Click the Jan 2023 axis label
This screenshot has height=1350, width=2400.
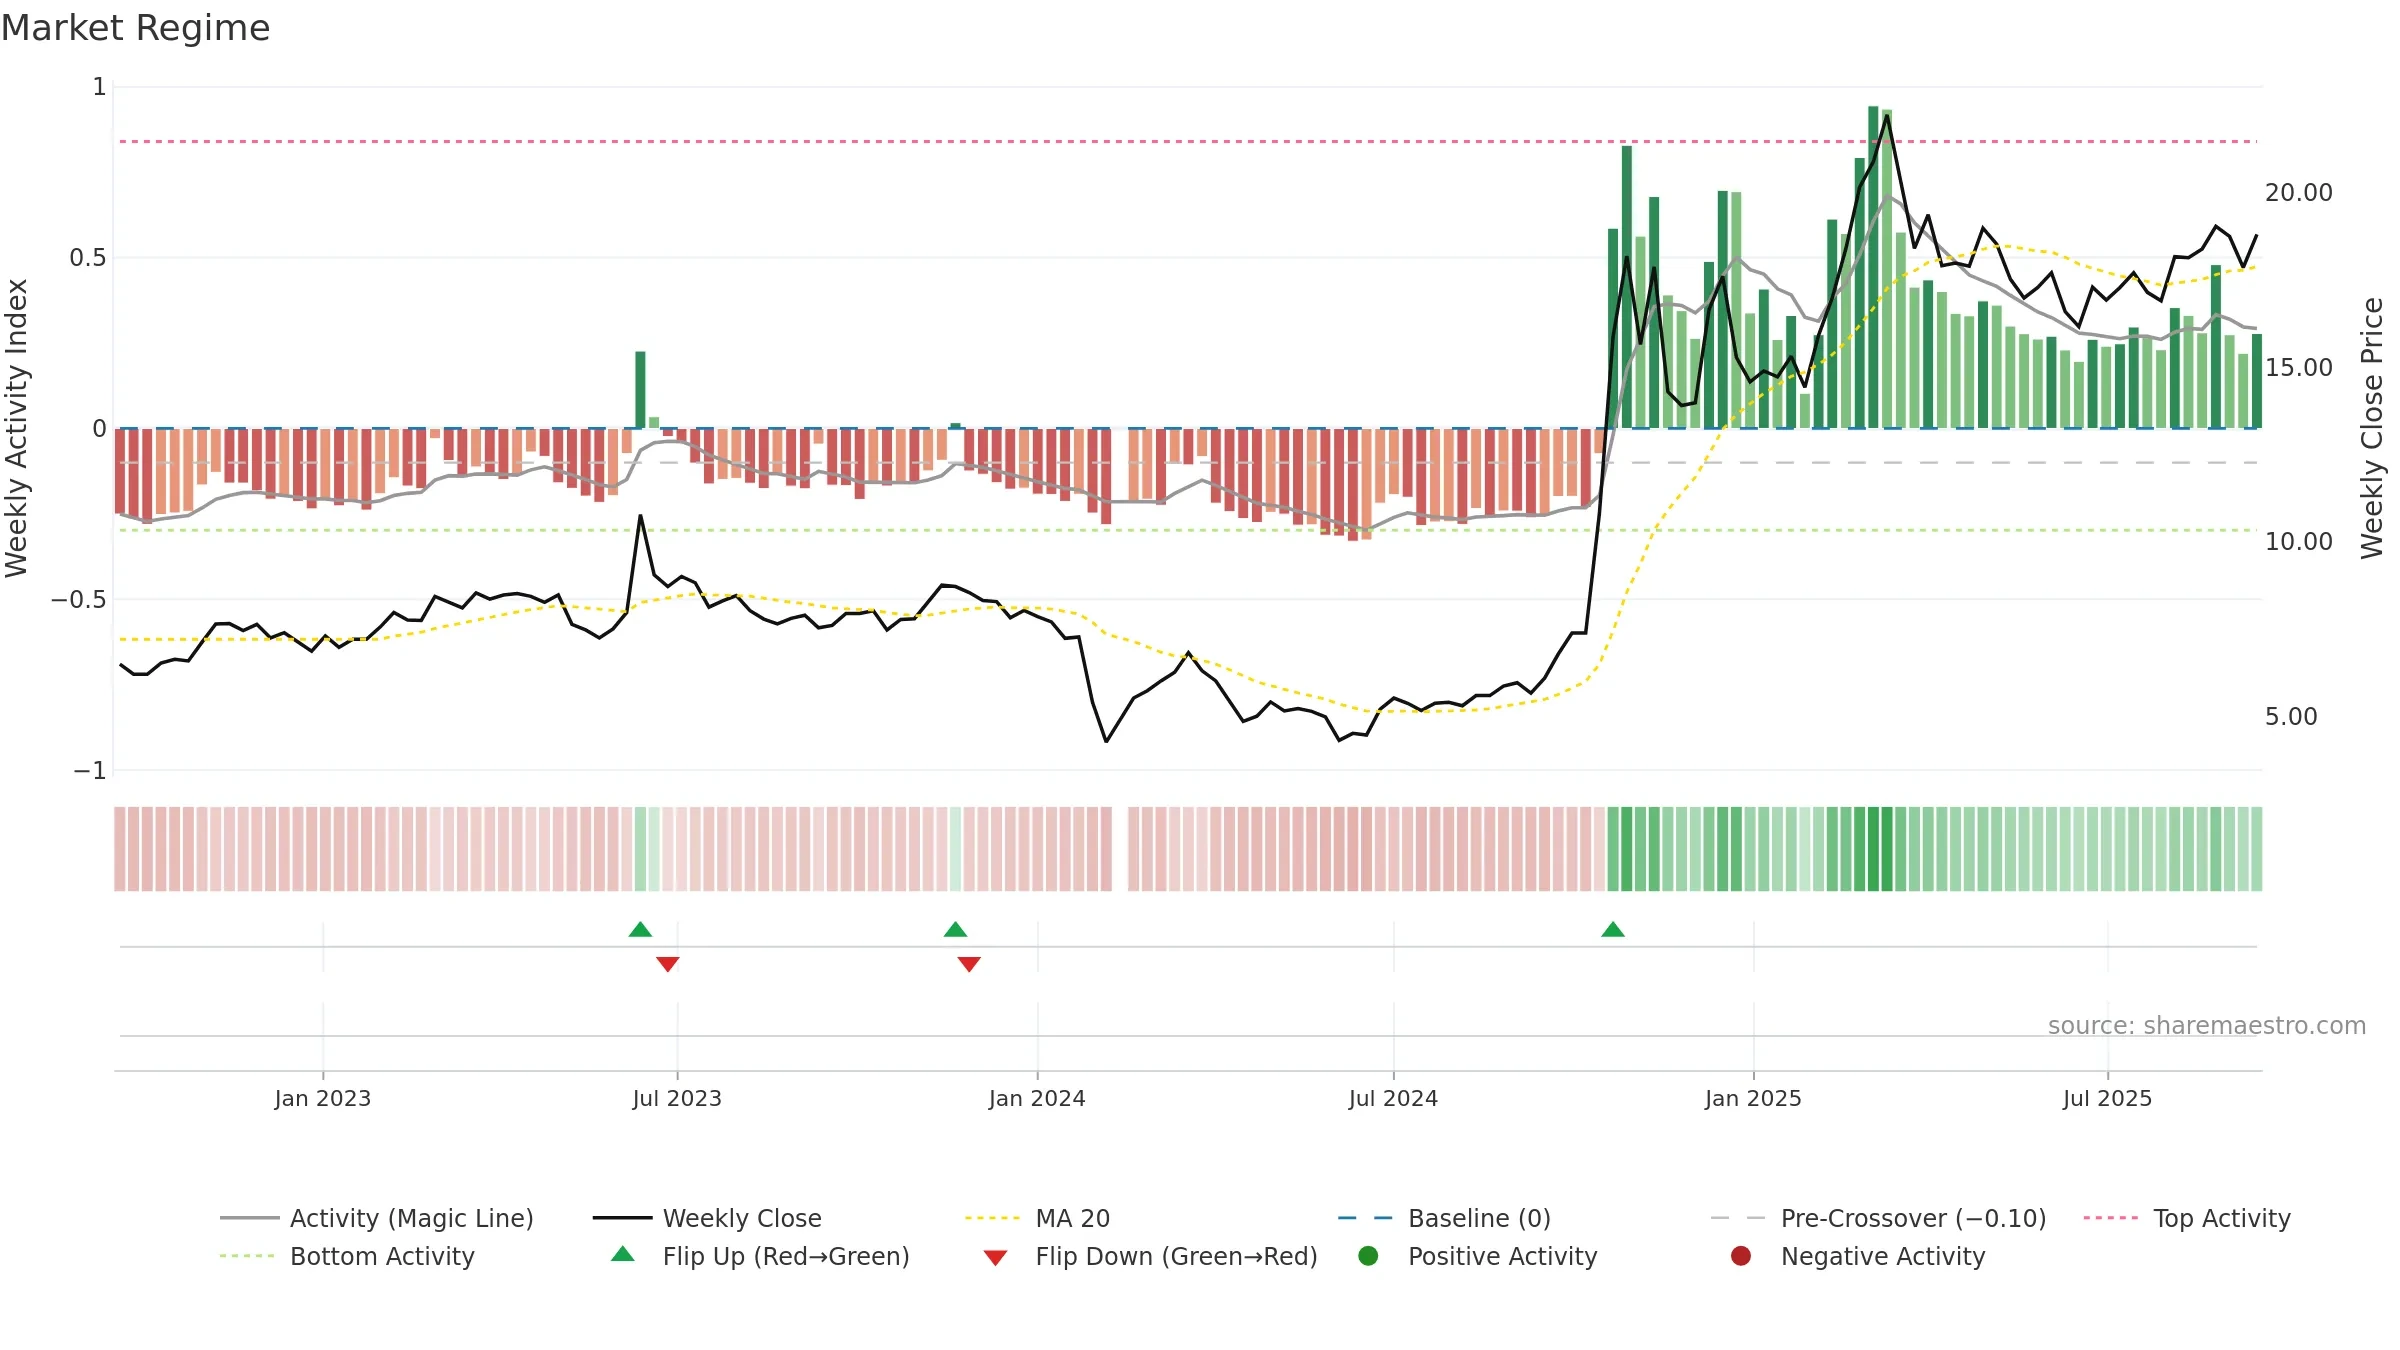pos(323,1098)
